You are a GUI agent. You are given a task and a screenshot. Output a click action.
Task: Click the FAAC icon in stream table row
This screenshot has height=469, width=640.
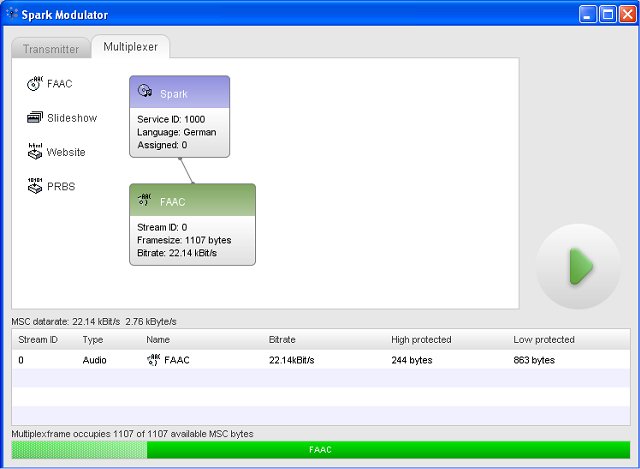pos(153,360)
